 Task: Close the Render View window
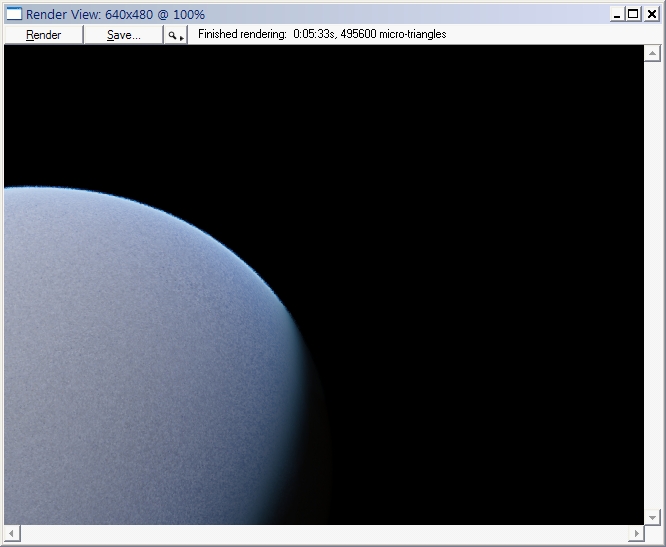651,14
